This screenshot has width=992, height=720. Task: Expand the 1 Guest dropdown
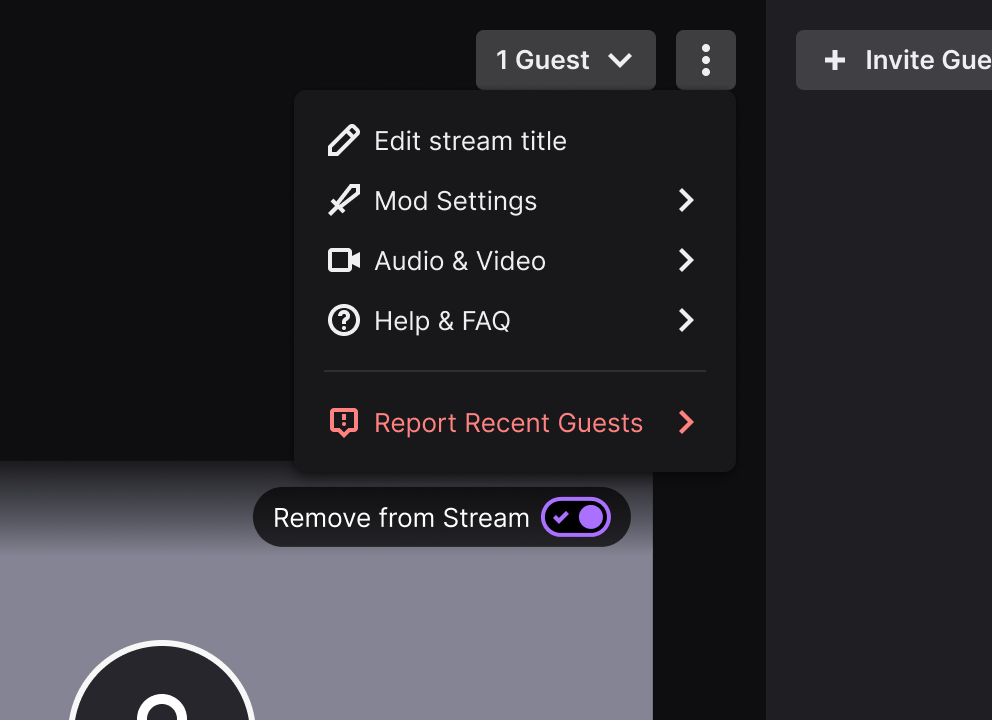[x=565, y=59]
